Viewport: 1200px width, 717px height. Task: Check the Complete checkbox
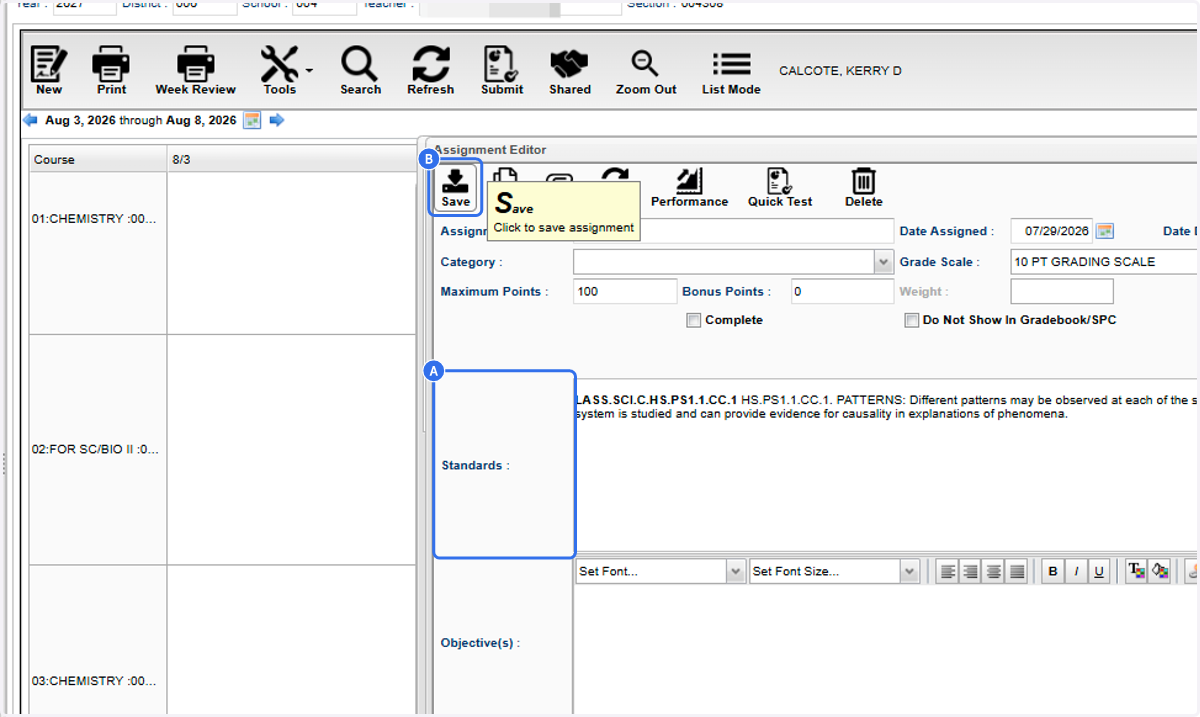click(x=693, y=321)
